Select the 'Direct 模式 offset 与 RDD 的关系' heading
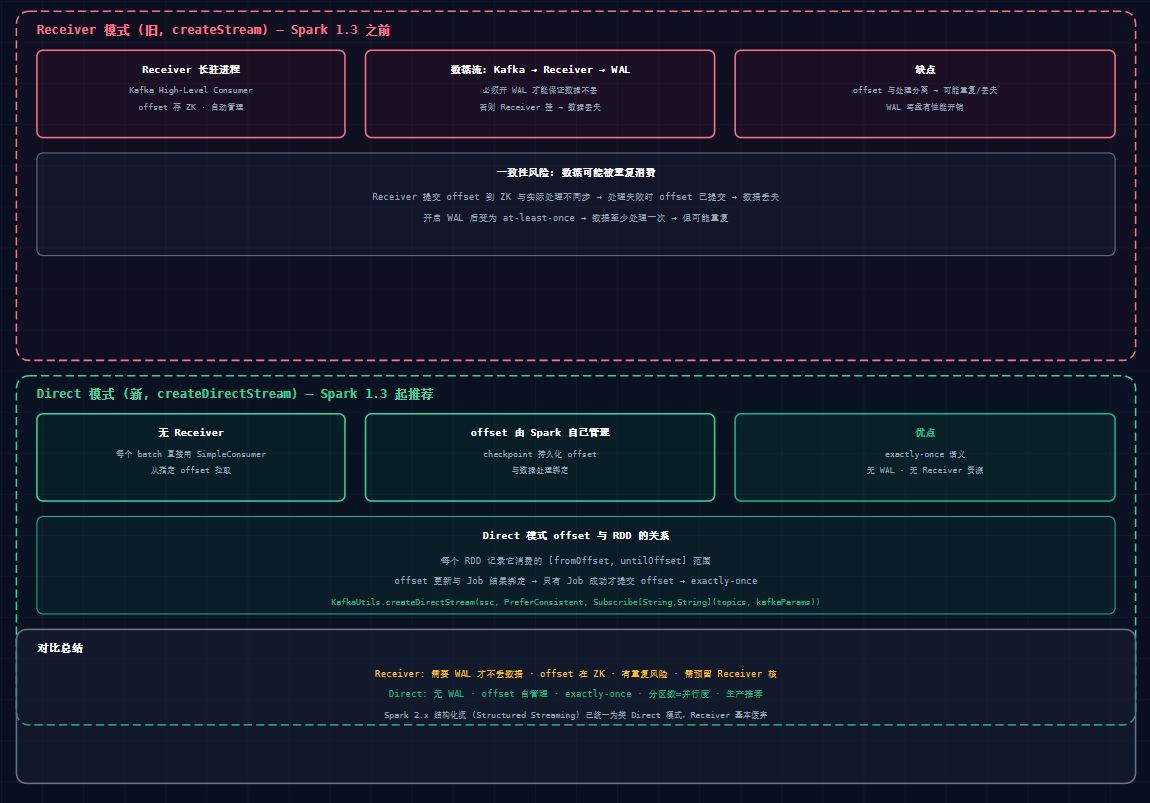Image resolution: width=1150 pixels, height=803 pixels. [x=576, y=535]
